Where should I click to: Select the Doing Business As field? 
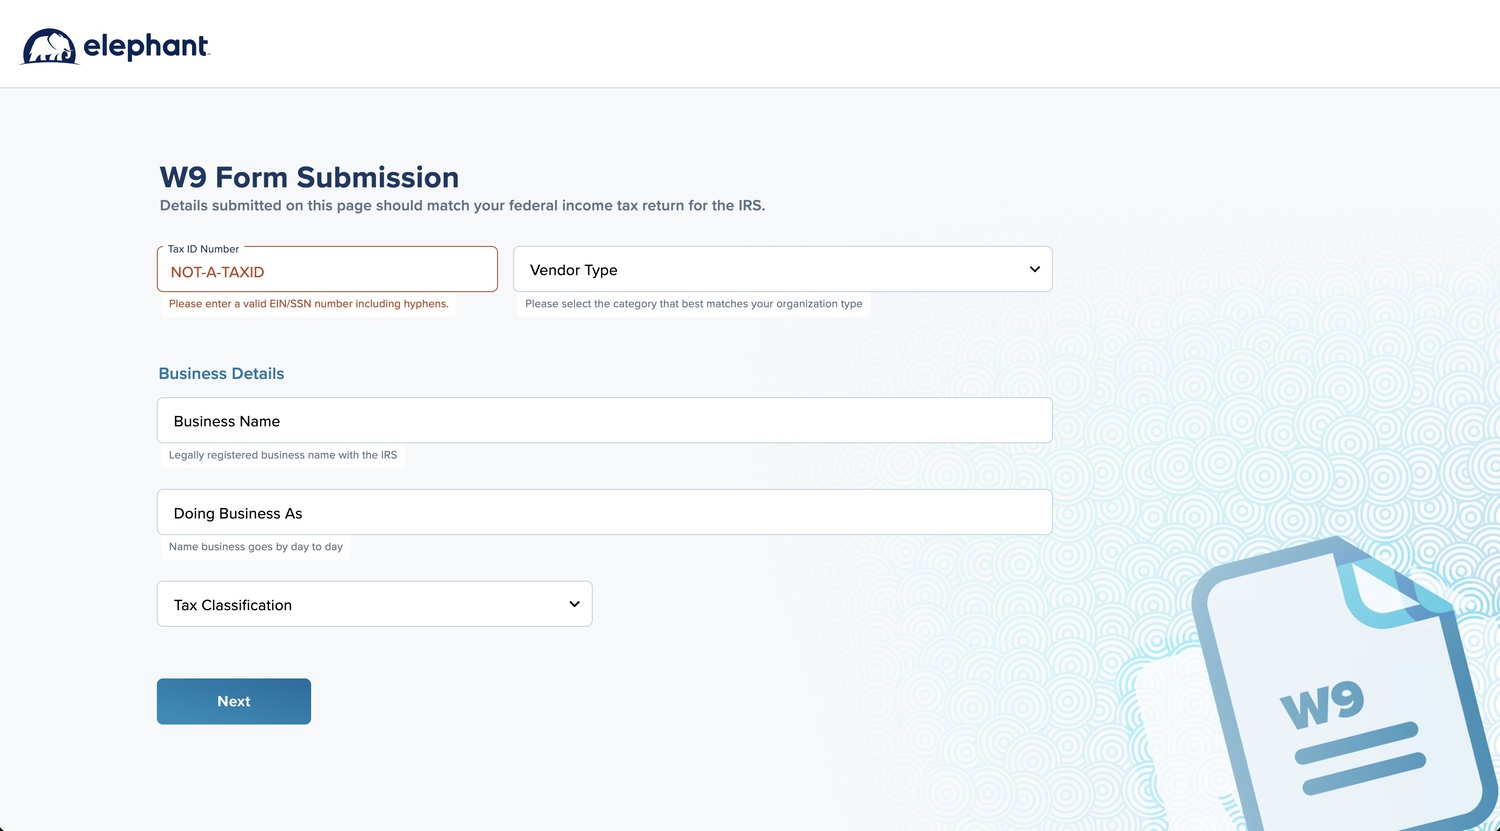pos(604,512)
